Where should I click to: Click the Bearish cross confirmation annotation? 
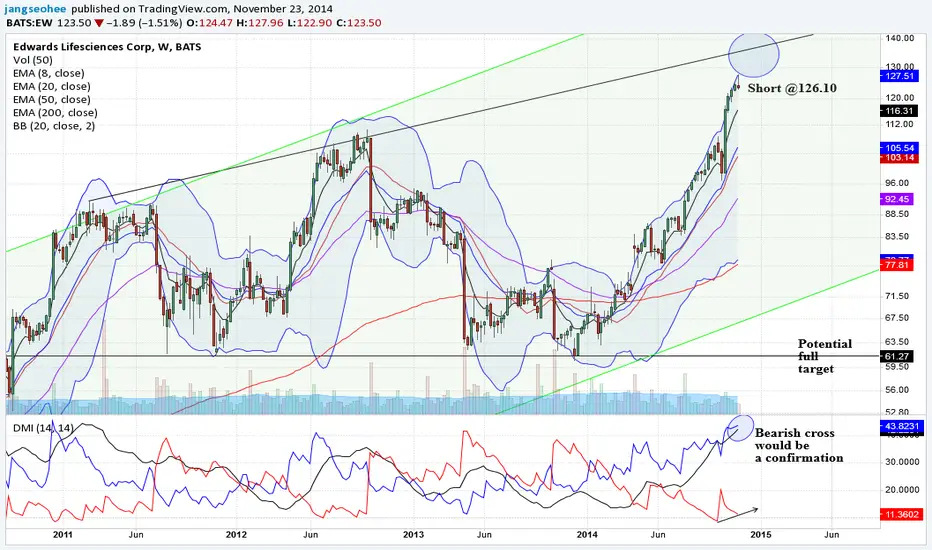pos(799,445)
